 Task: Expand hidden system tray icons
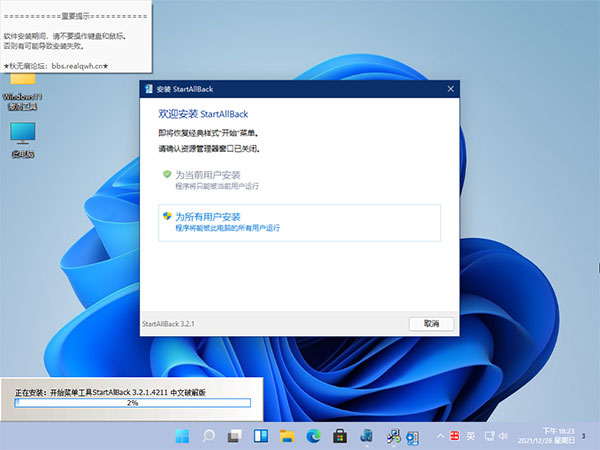point(440,436)
